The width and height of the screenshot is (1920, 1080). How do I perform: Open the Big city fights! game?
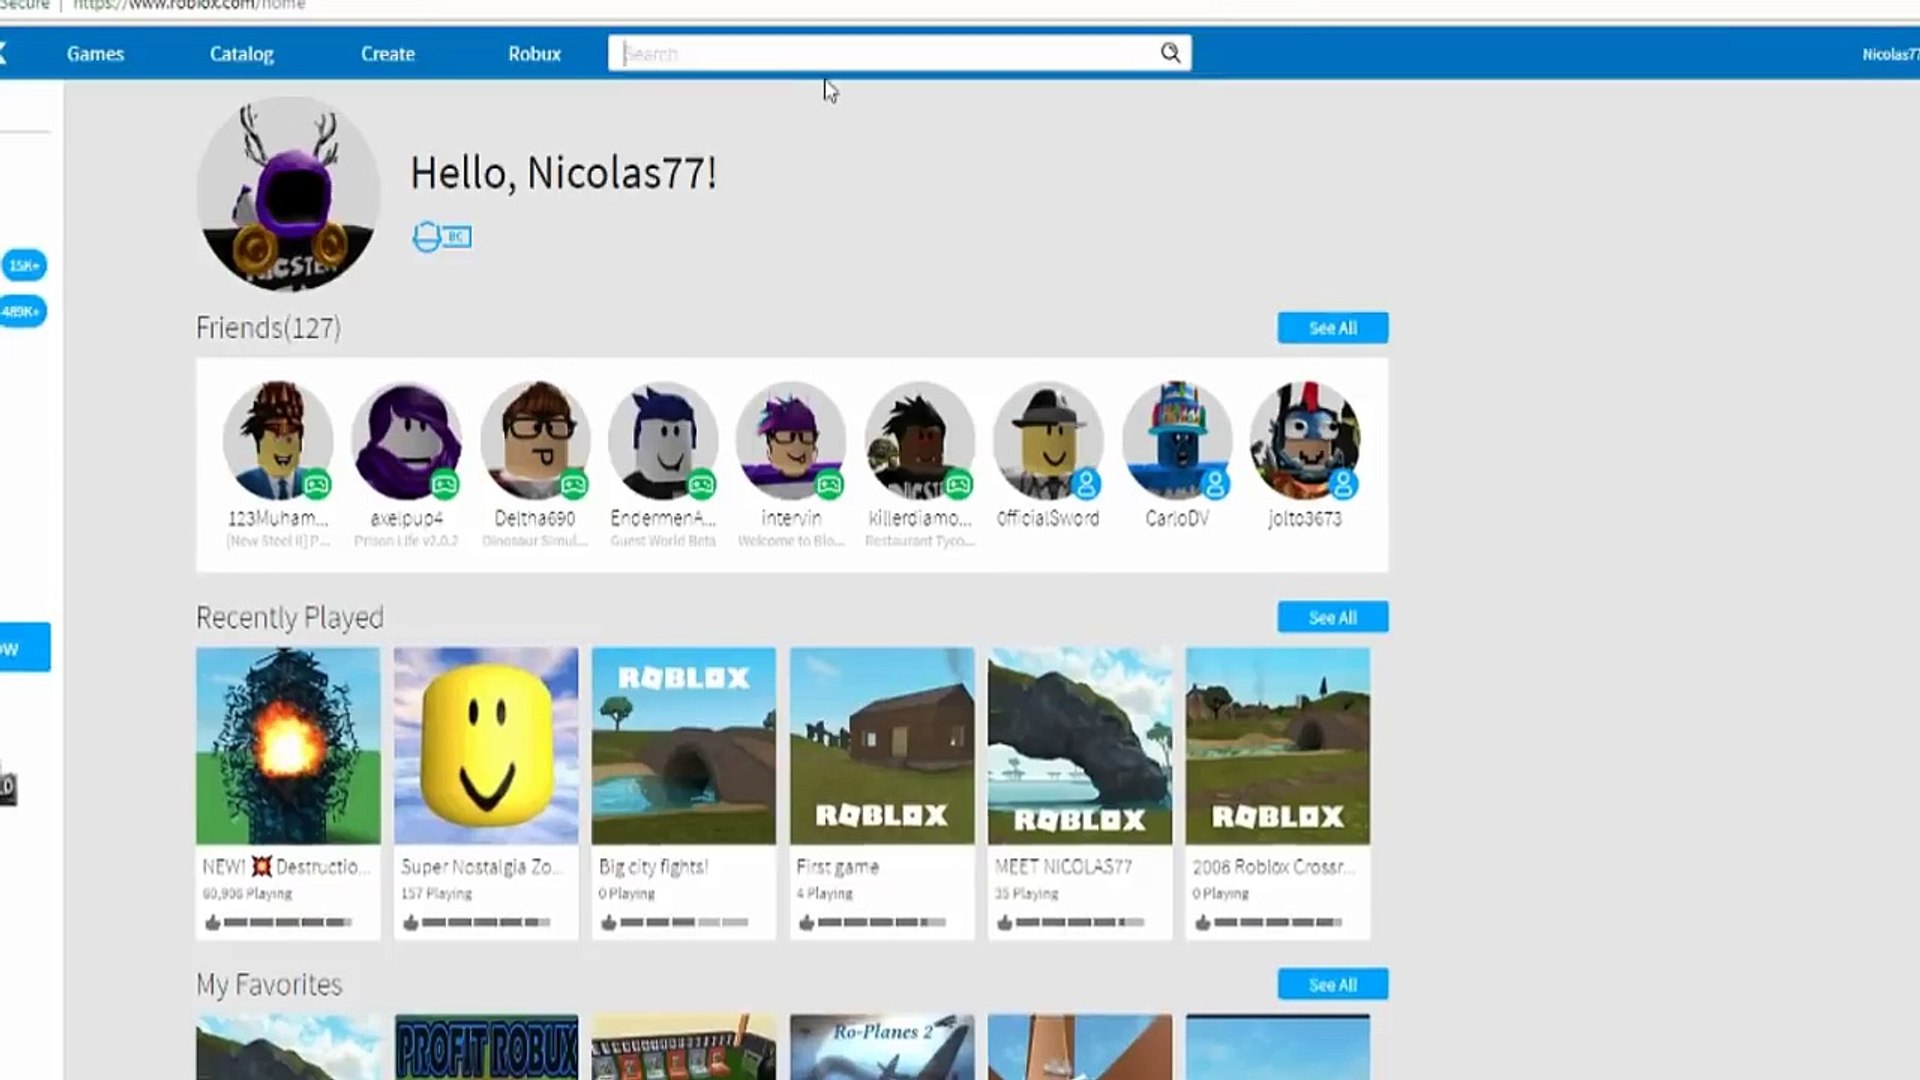pos(683,746)
